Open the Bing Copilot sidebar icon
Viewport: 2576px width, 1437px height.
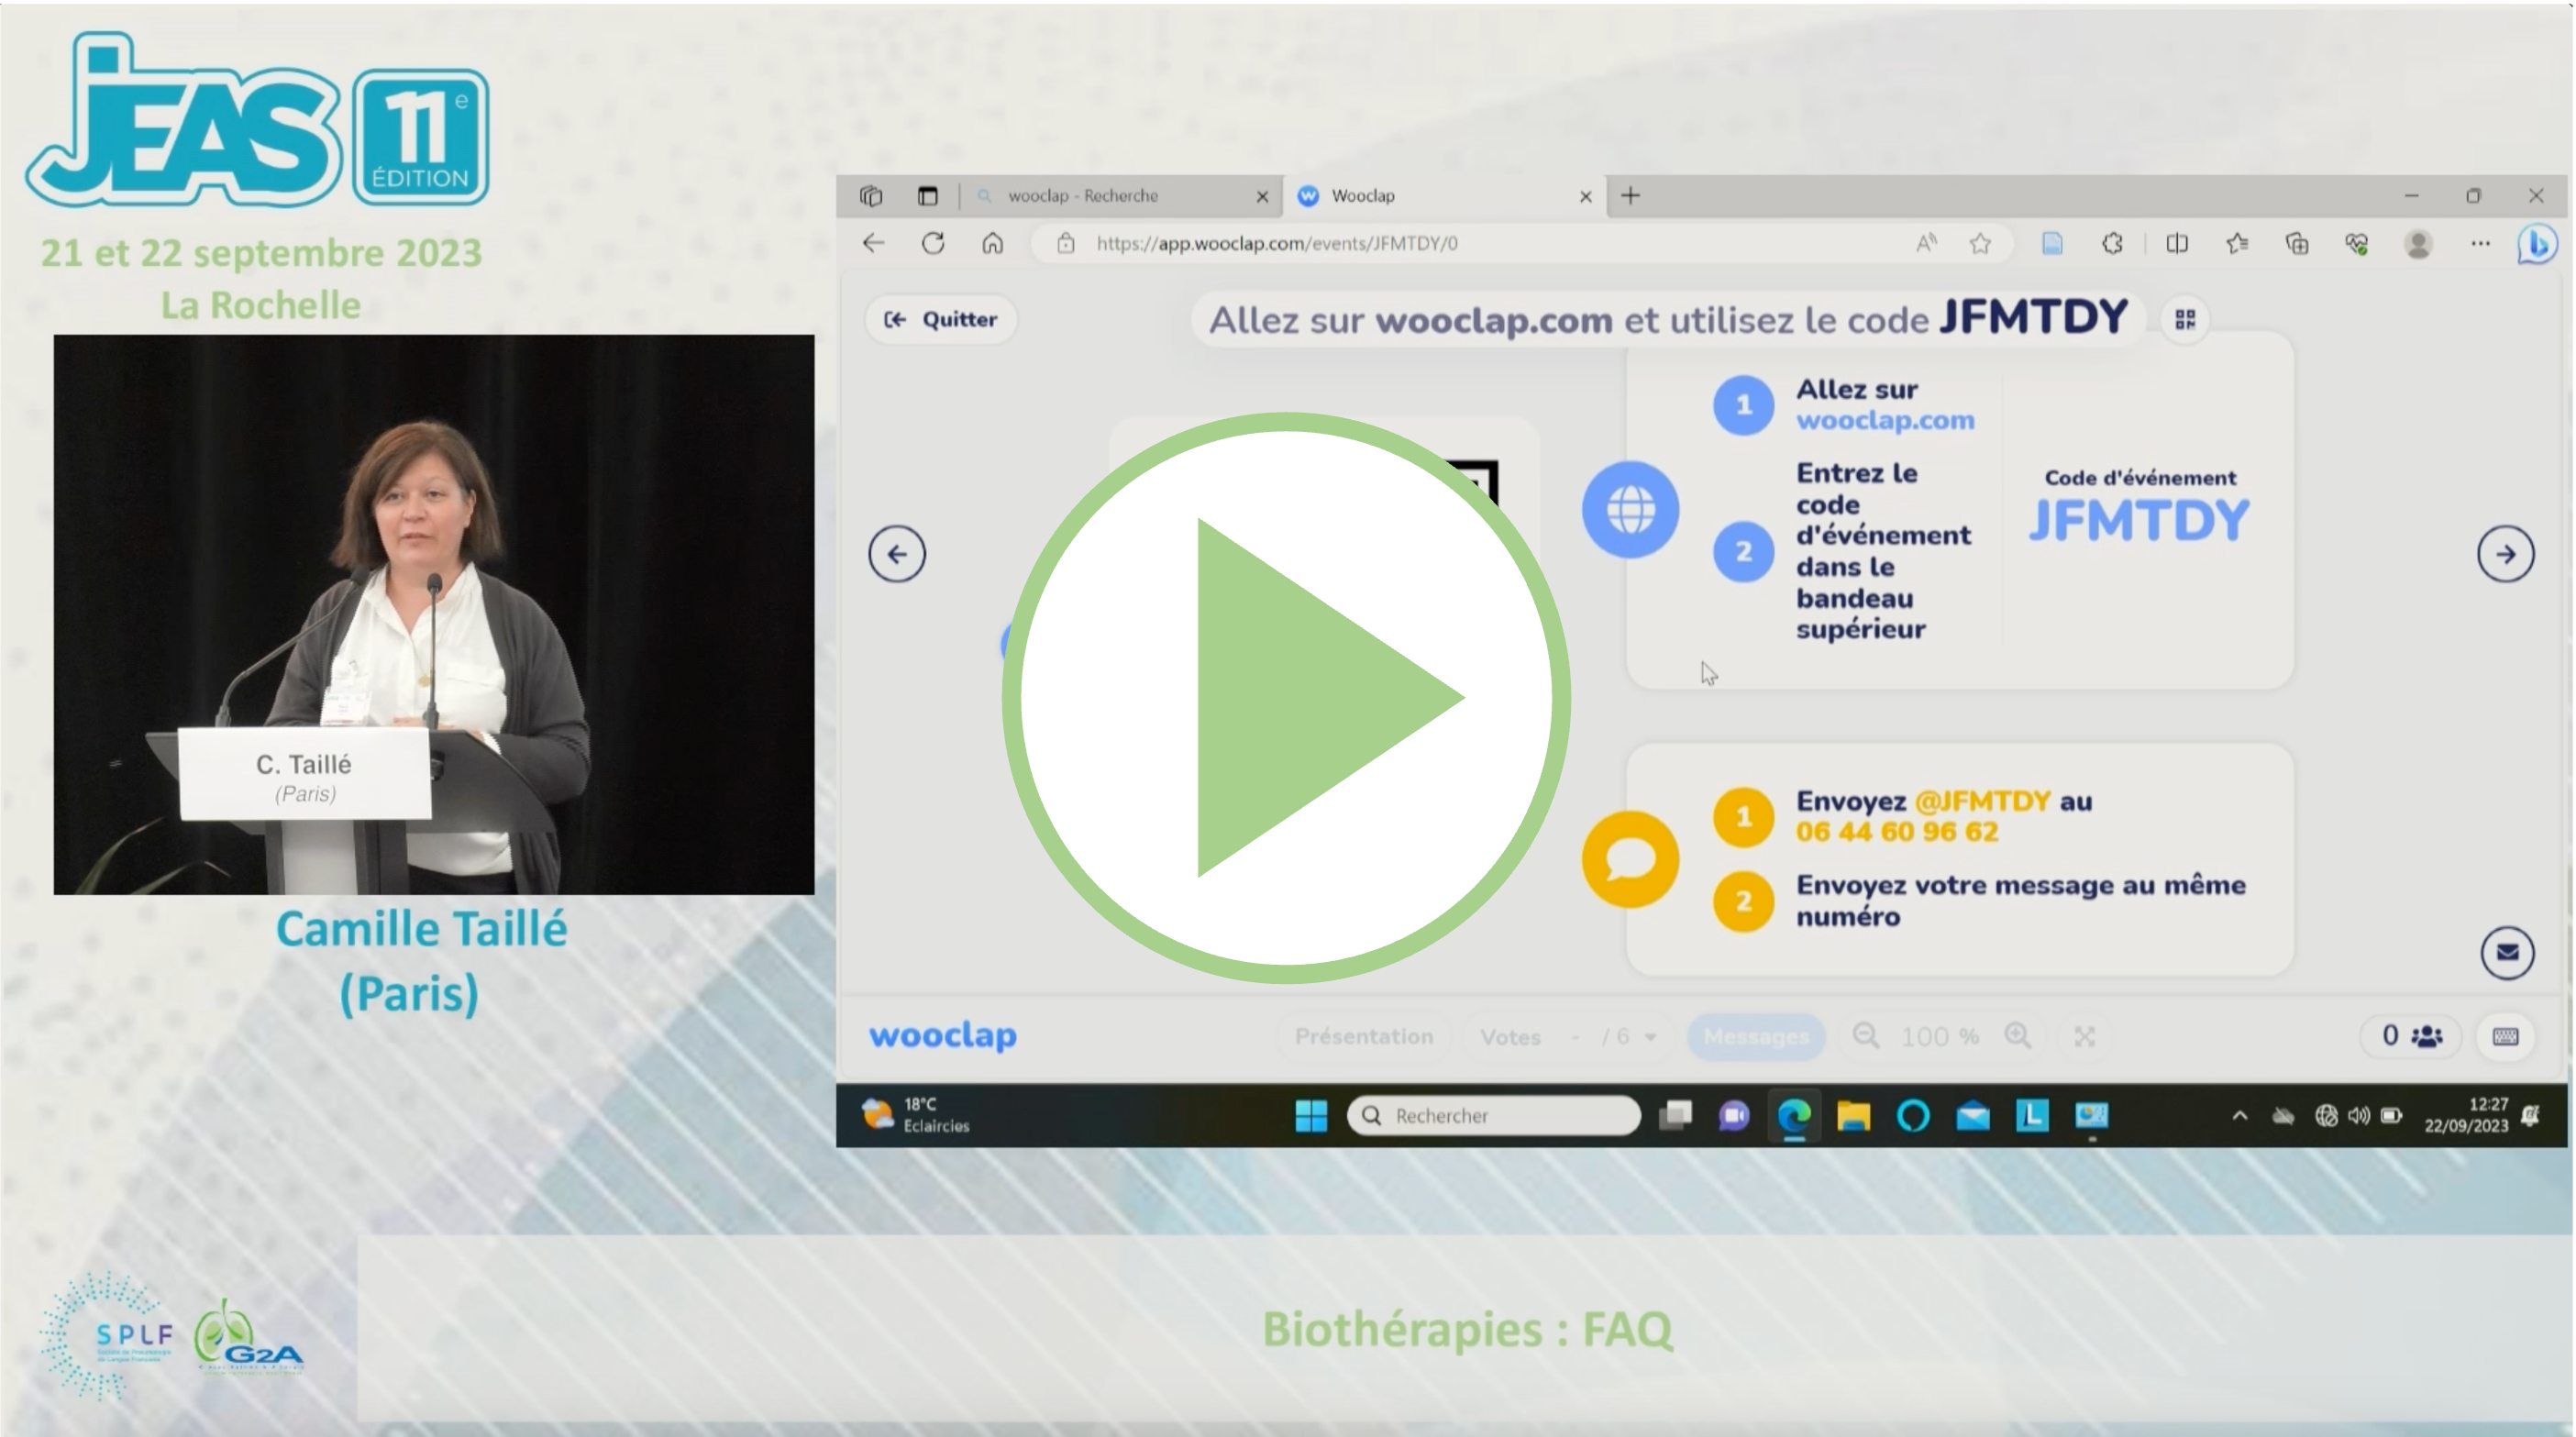point(2538,244)
